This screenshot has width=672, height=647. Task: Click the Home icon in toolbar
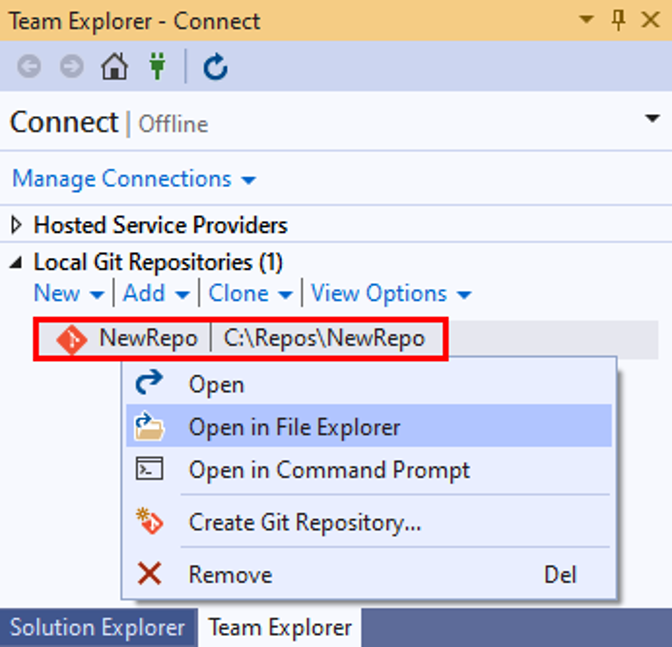point(115,67)
